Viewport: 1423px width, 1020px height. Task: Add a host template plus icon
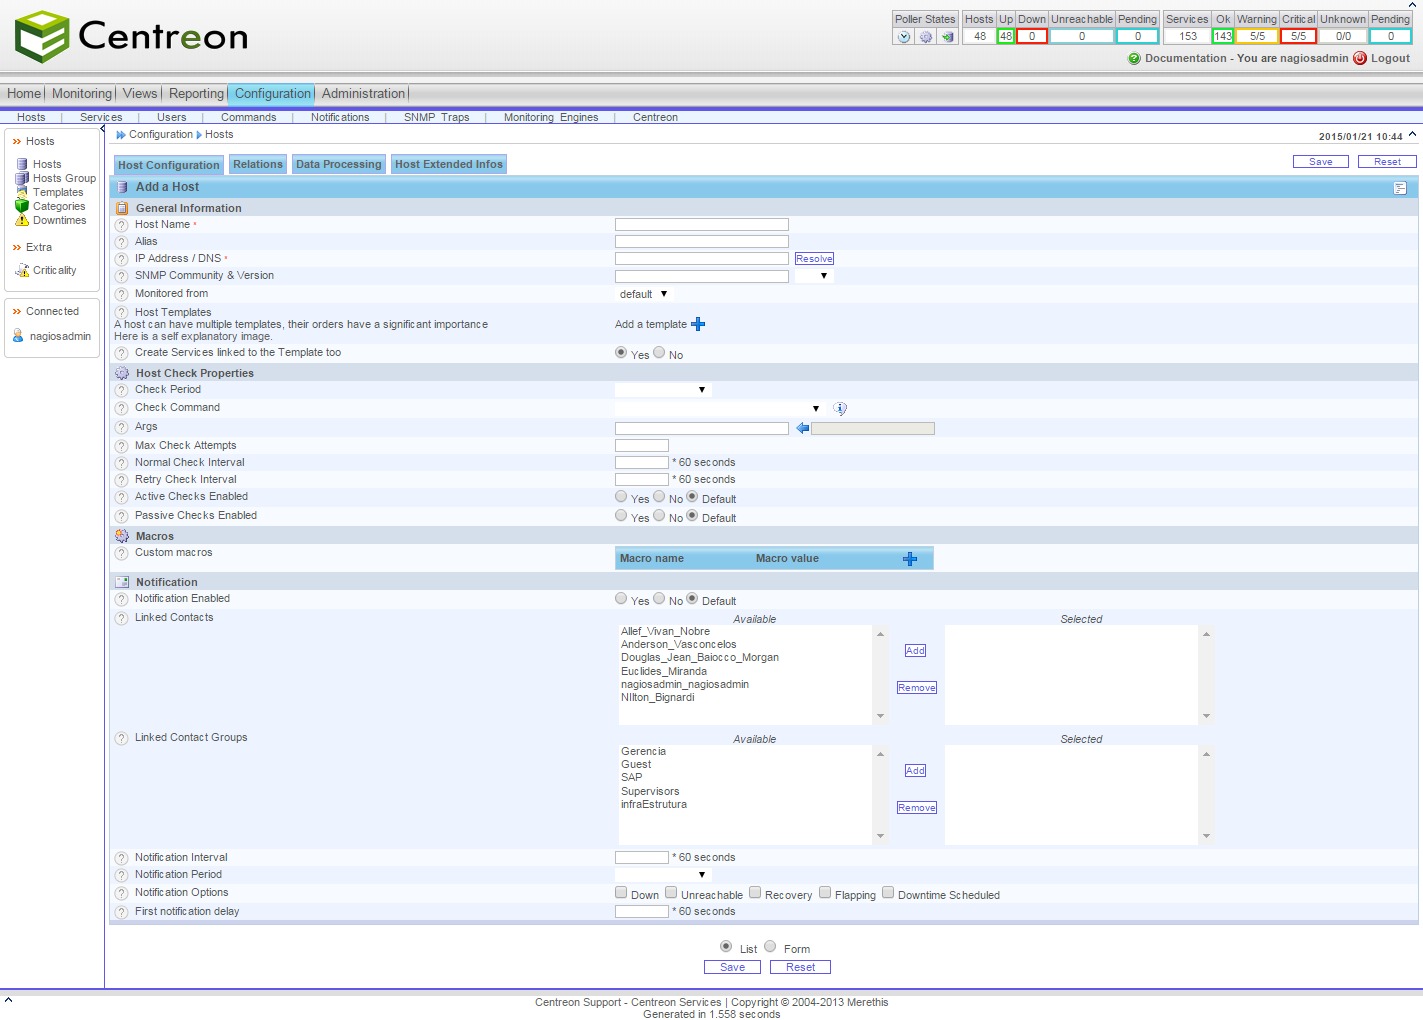pyautogui.click(x=698, y=324)
